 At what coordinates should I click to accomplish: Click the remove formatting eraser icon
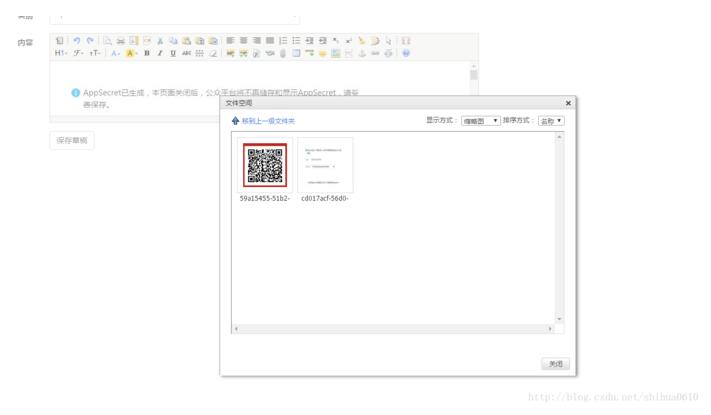pos(213,53)
